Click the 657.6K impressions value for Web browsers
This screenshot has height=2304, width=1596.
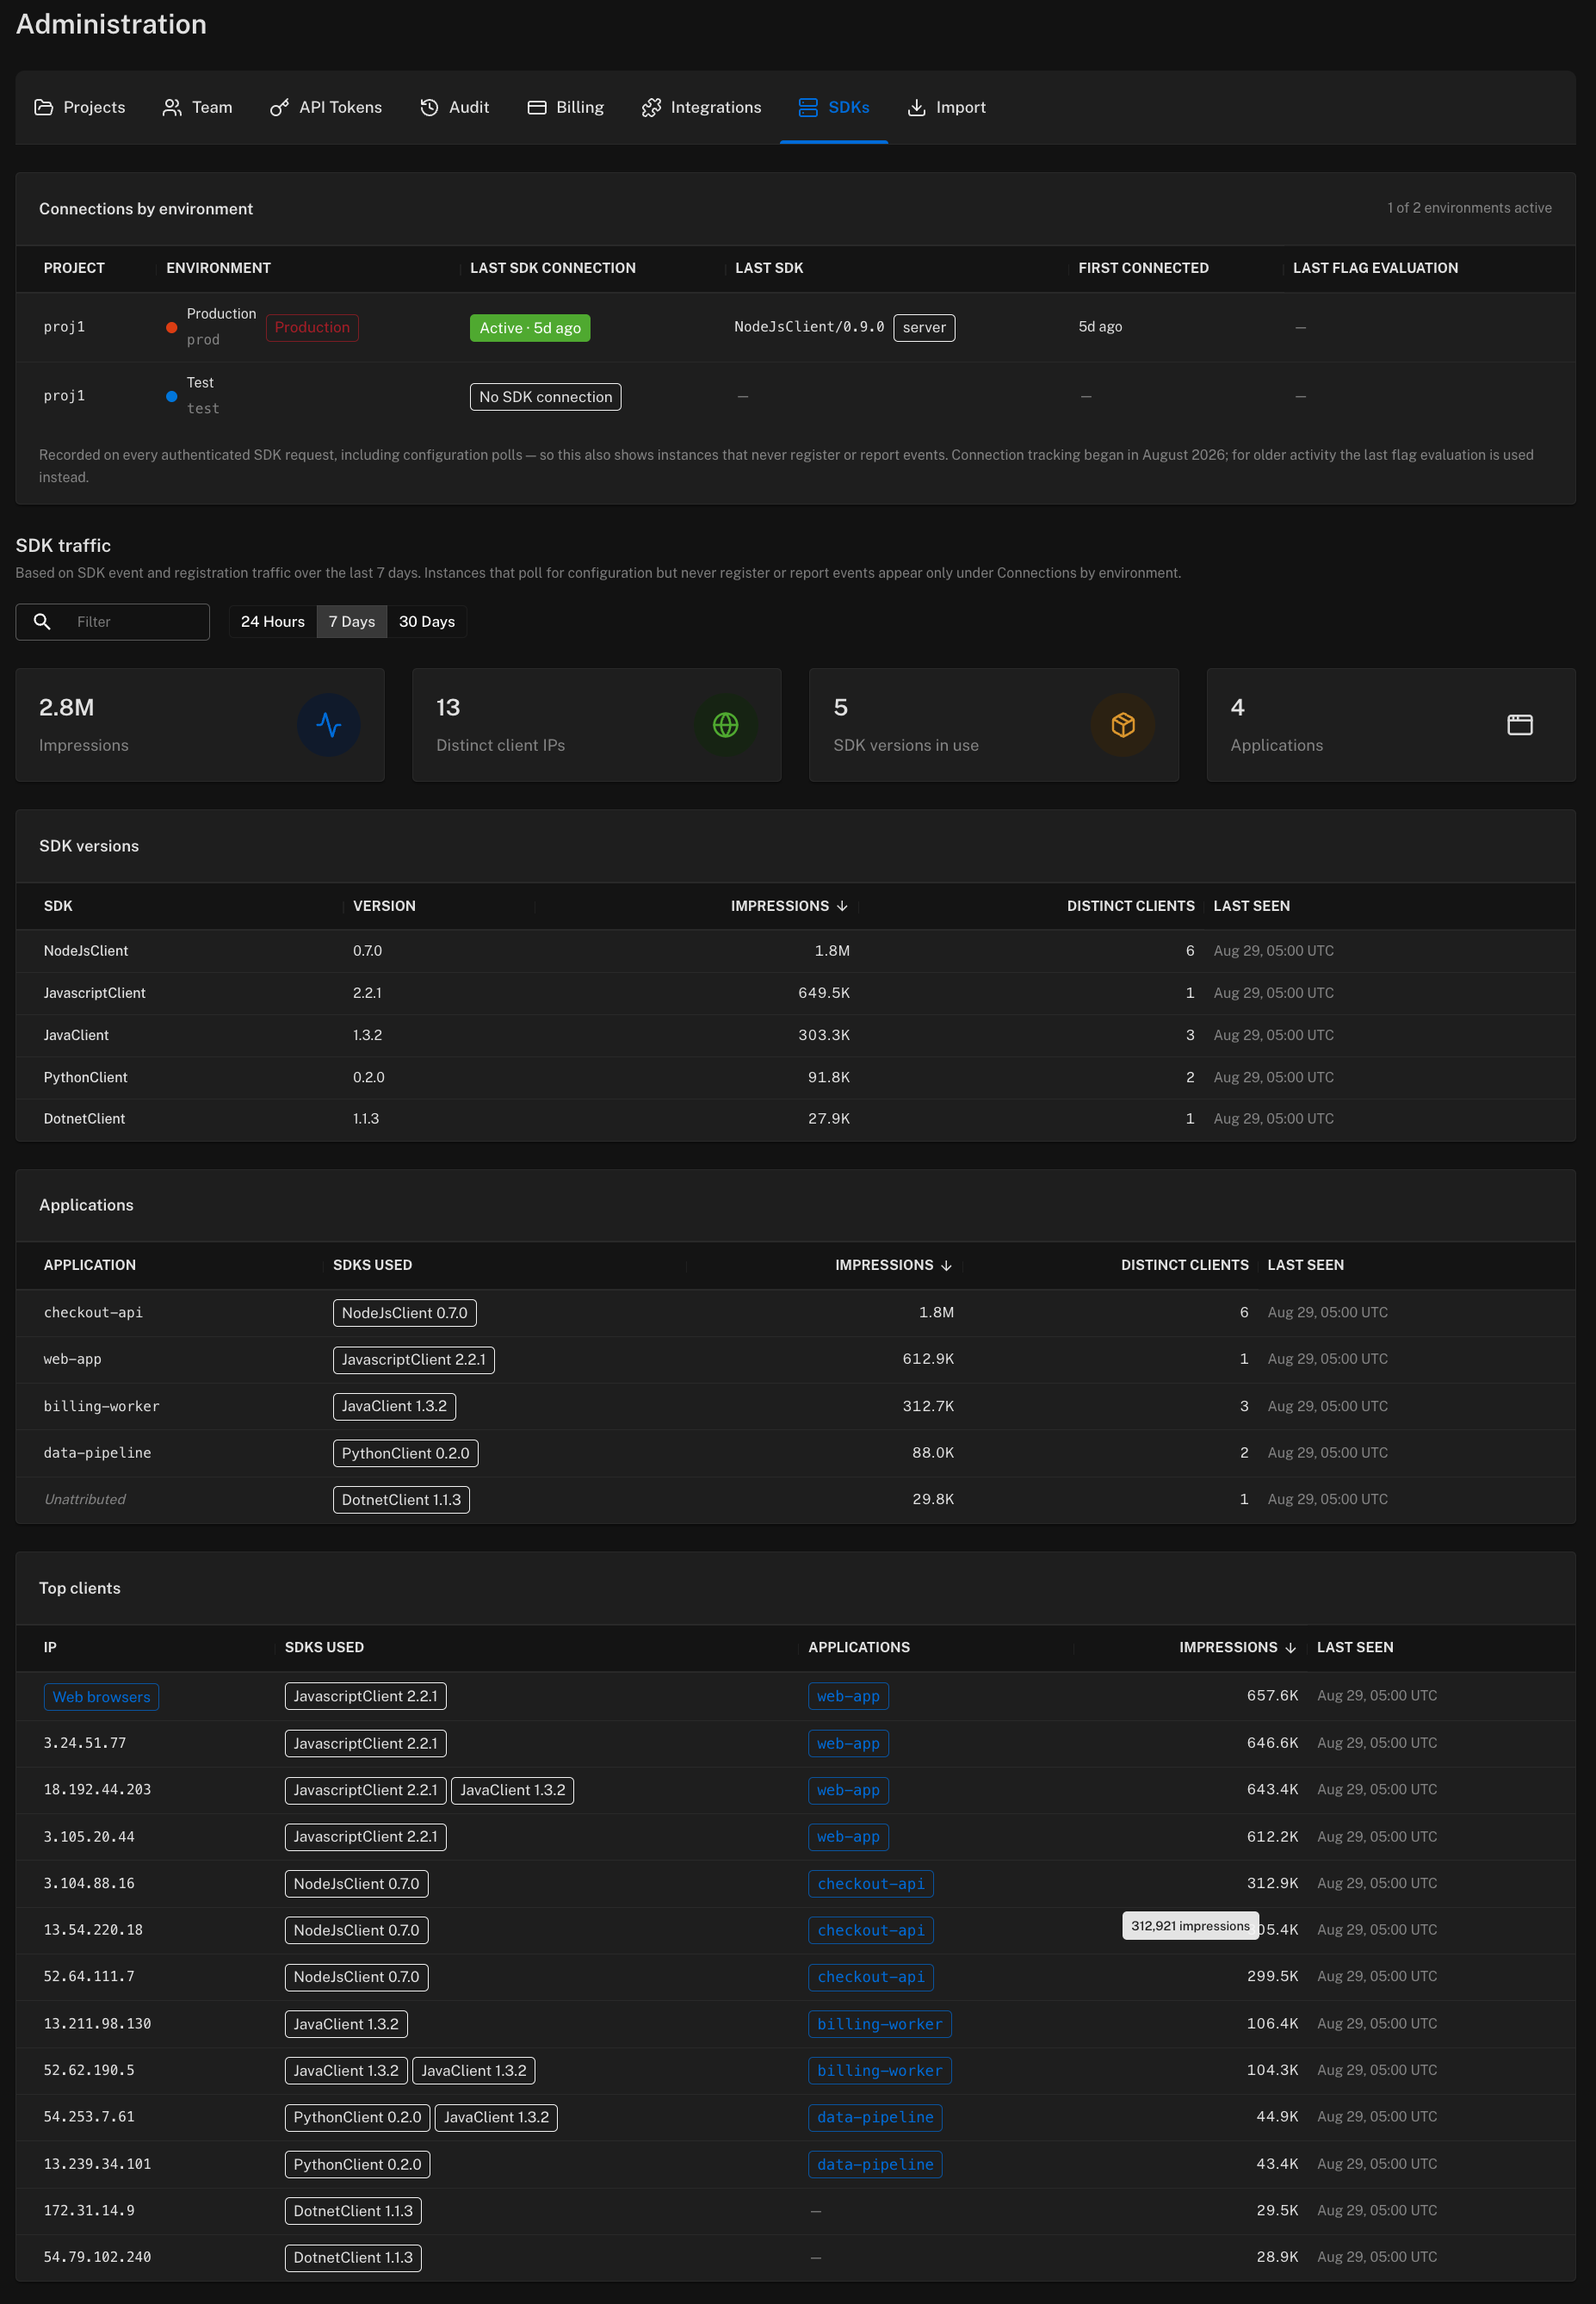tap(1272, 1696)
